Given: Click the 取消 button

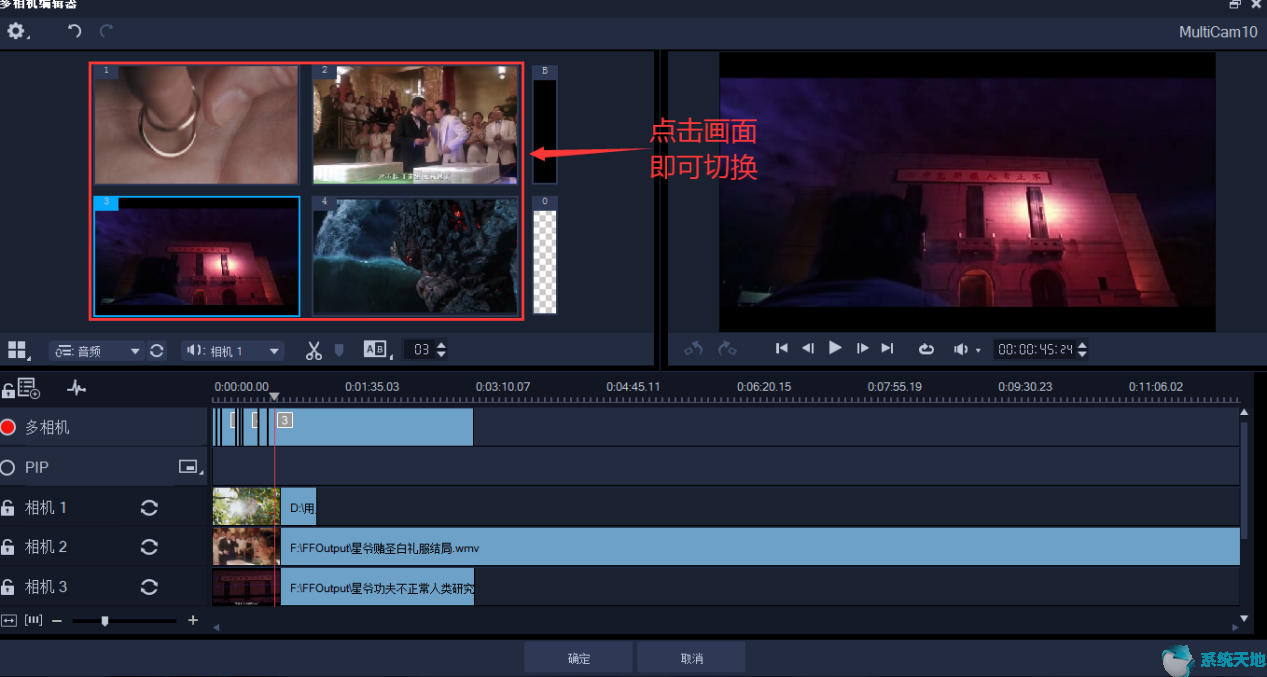Looking at the screenshot, I should pyautogui.click(x=691, y=658).
